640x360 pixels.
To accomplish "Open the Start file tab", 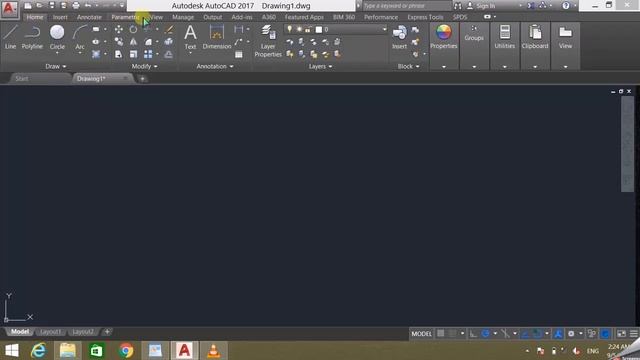I will [22, 78].
